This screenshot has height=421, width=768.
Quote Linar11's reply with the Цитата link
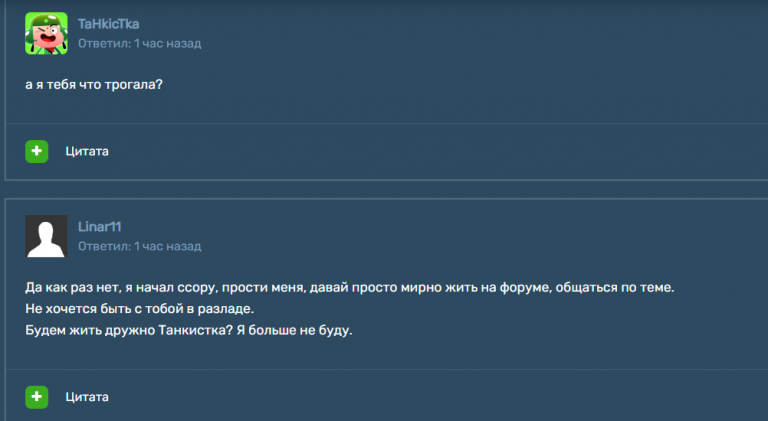coord(87,397)
